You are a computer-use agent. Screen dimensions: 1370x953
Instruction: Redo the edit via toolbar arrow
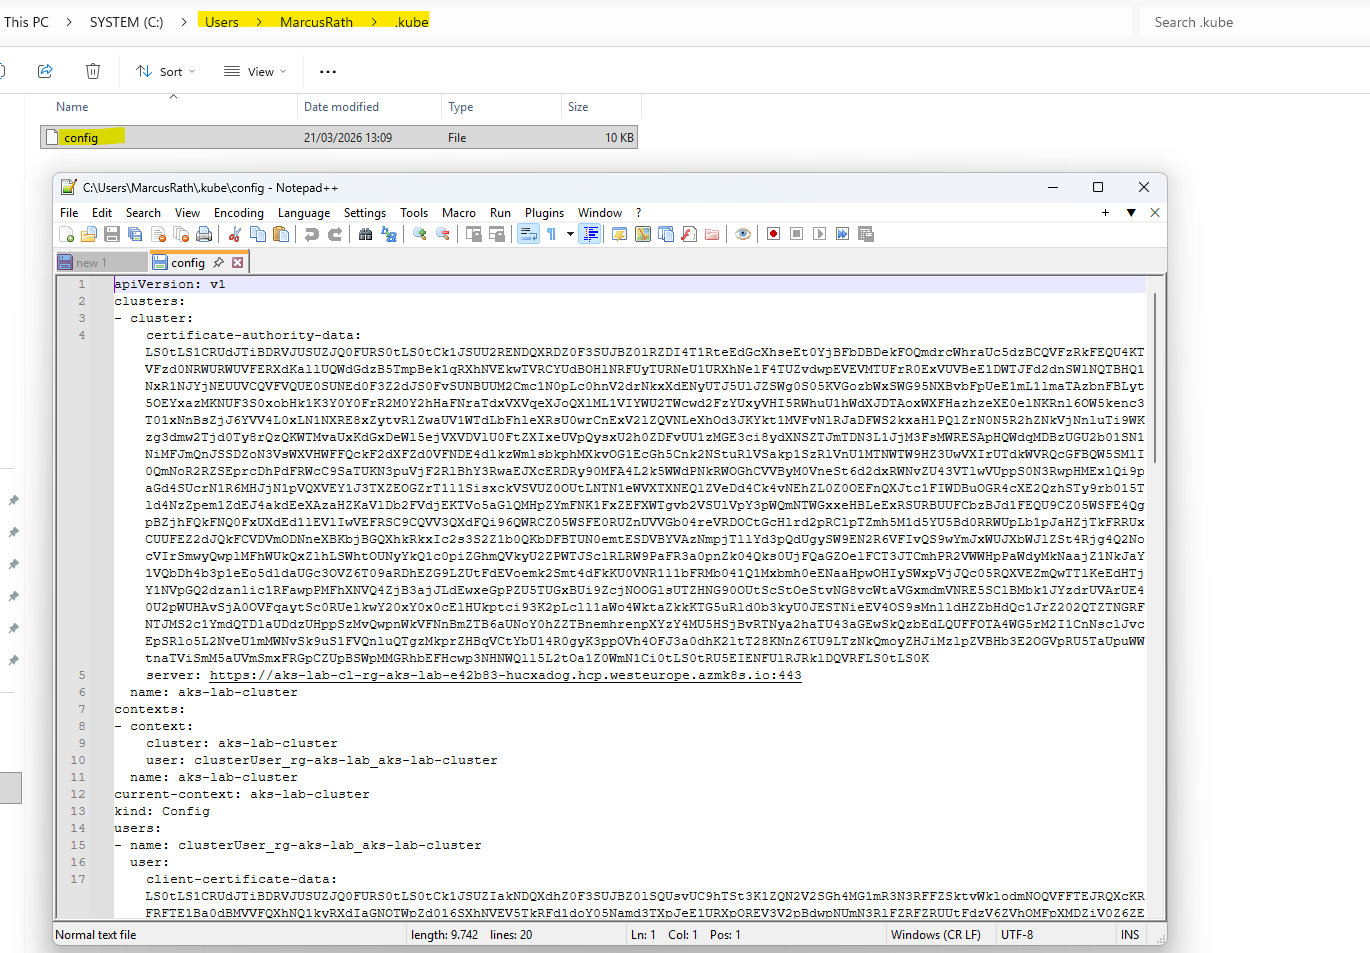(335, 234)
